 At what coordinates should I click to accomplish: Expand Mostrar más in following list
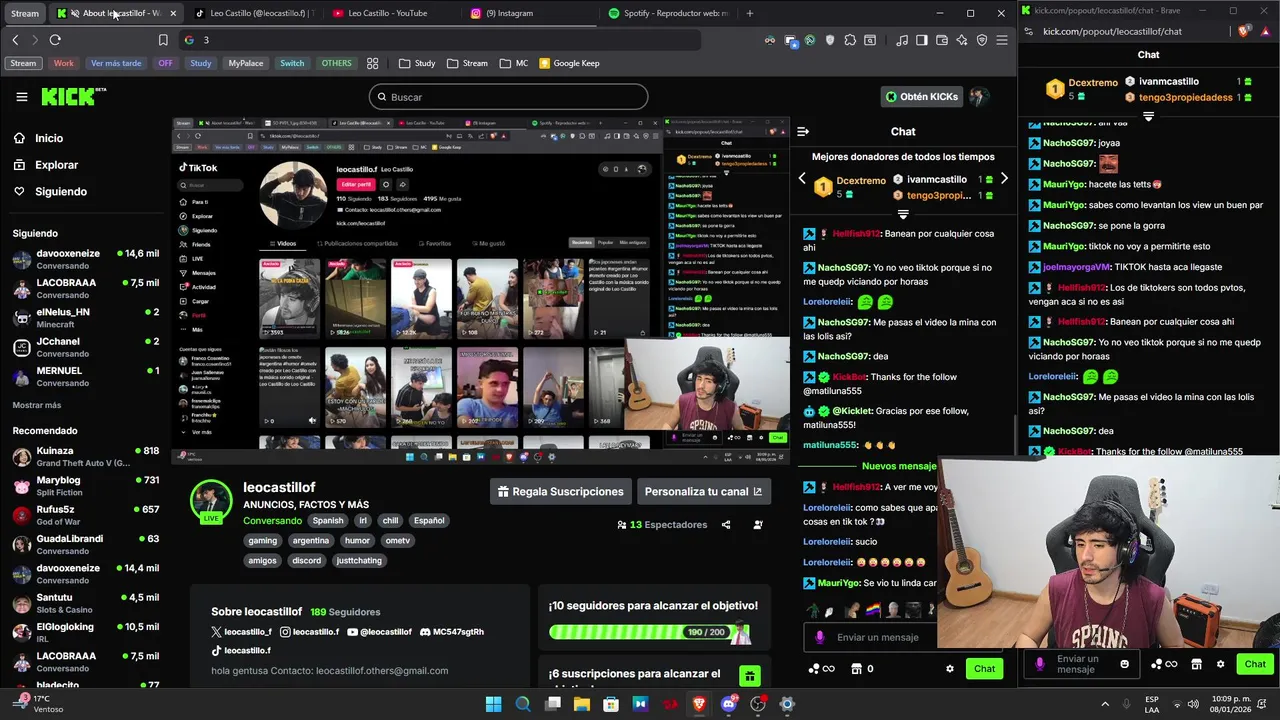point(37,405)
